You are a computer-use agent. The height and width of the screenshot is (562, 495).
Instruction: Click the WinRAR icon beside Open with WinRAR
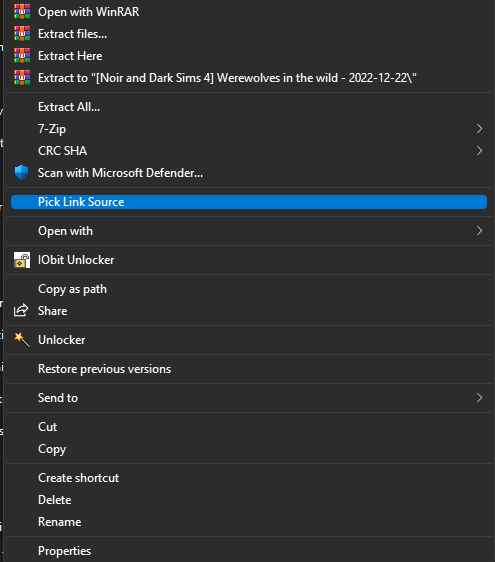22,11
